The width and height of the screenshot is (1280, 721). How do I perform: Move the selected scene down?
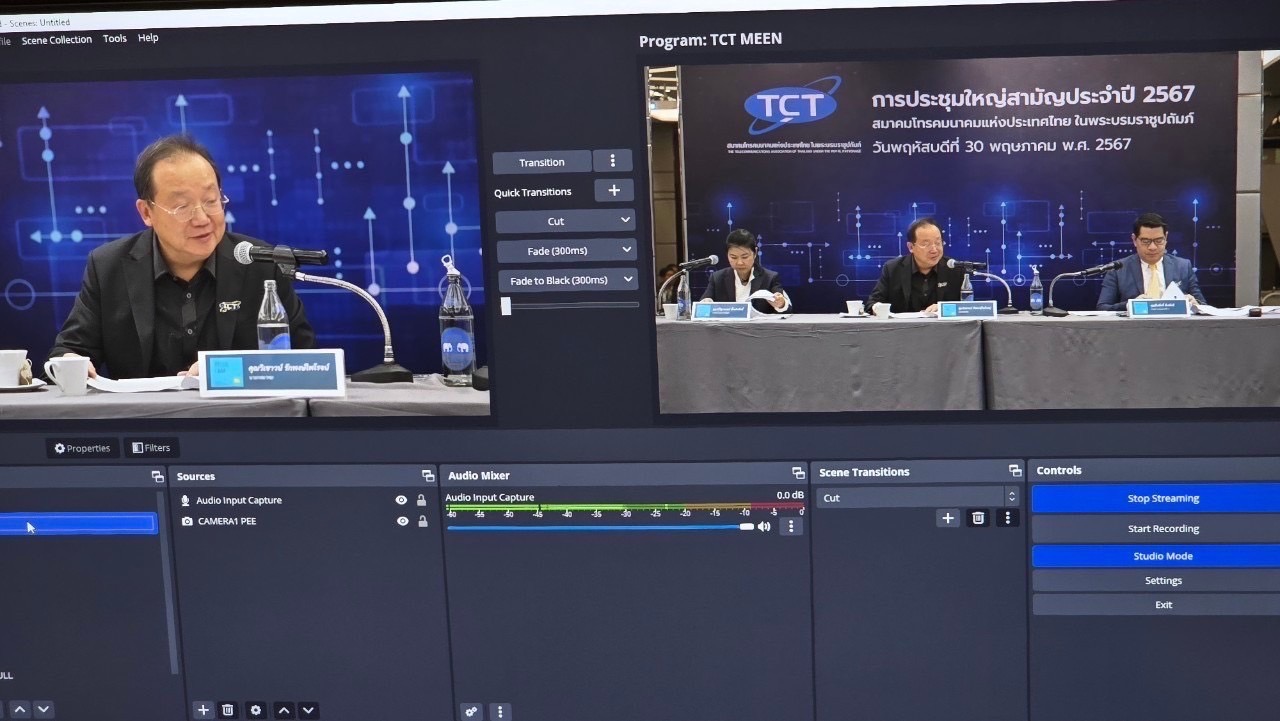43,709
